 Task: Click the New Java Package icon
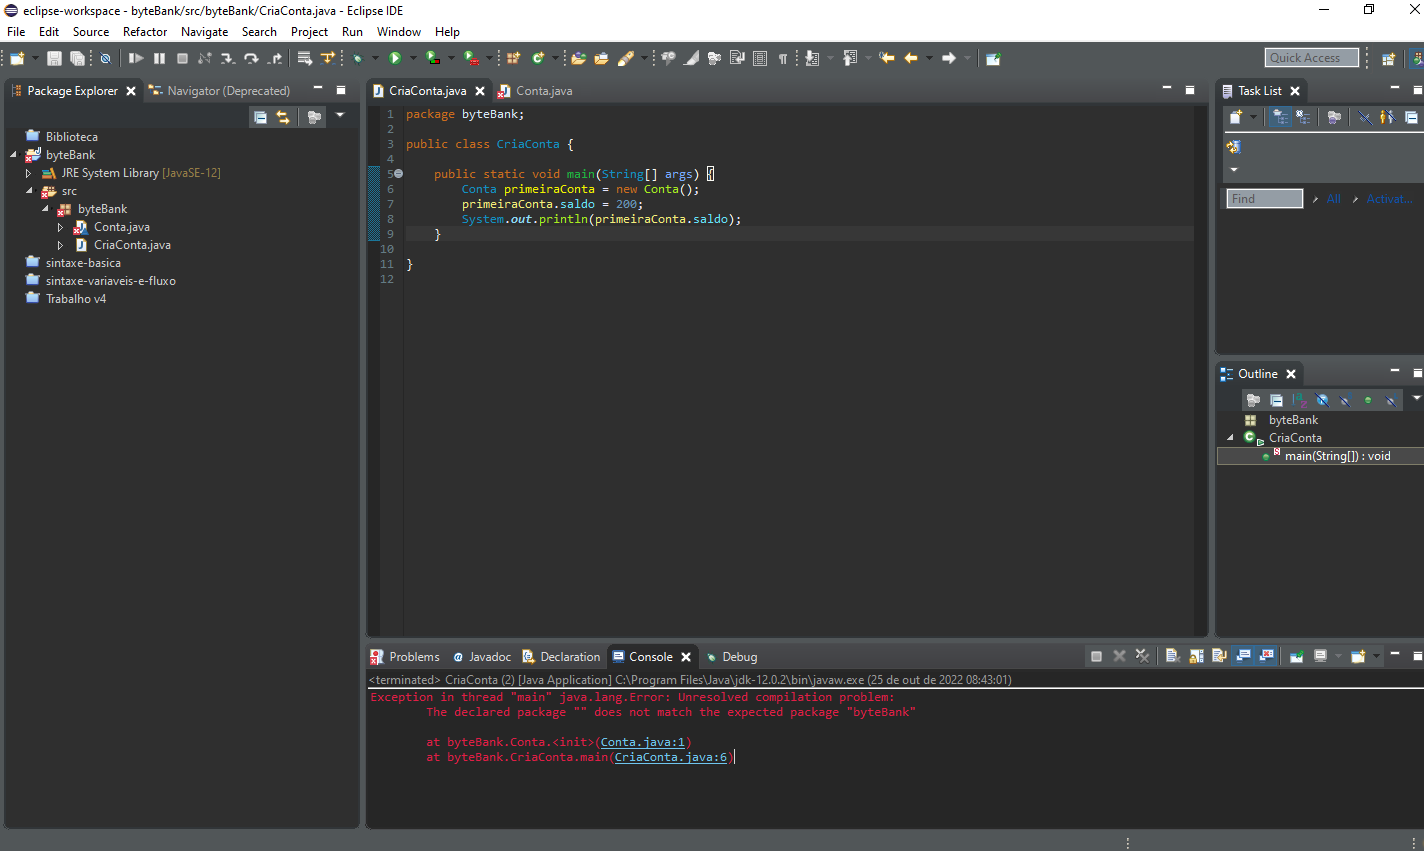click(x=513, y=58)
